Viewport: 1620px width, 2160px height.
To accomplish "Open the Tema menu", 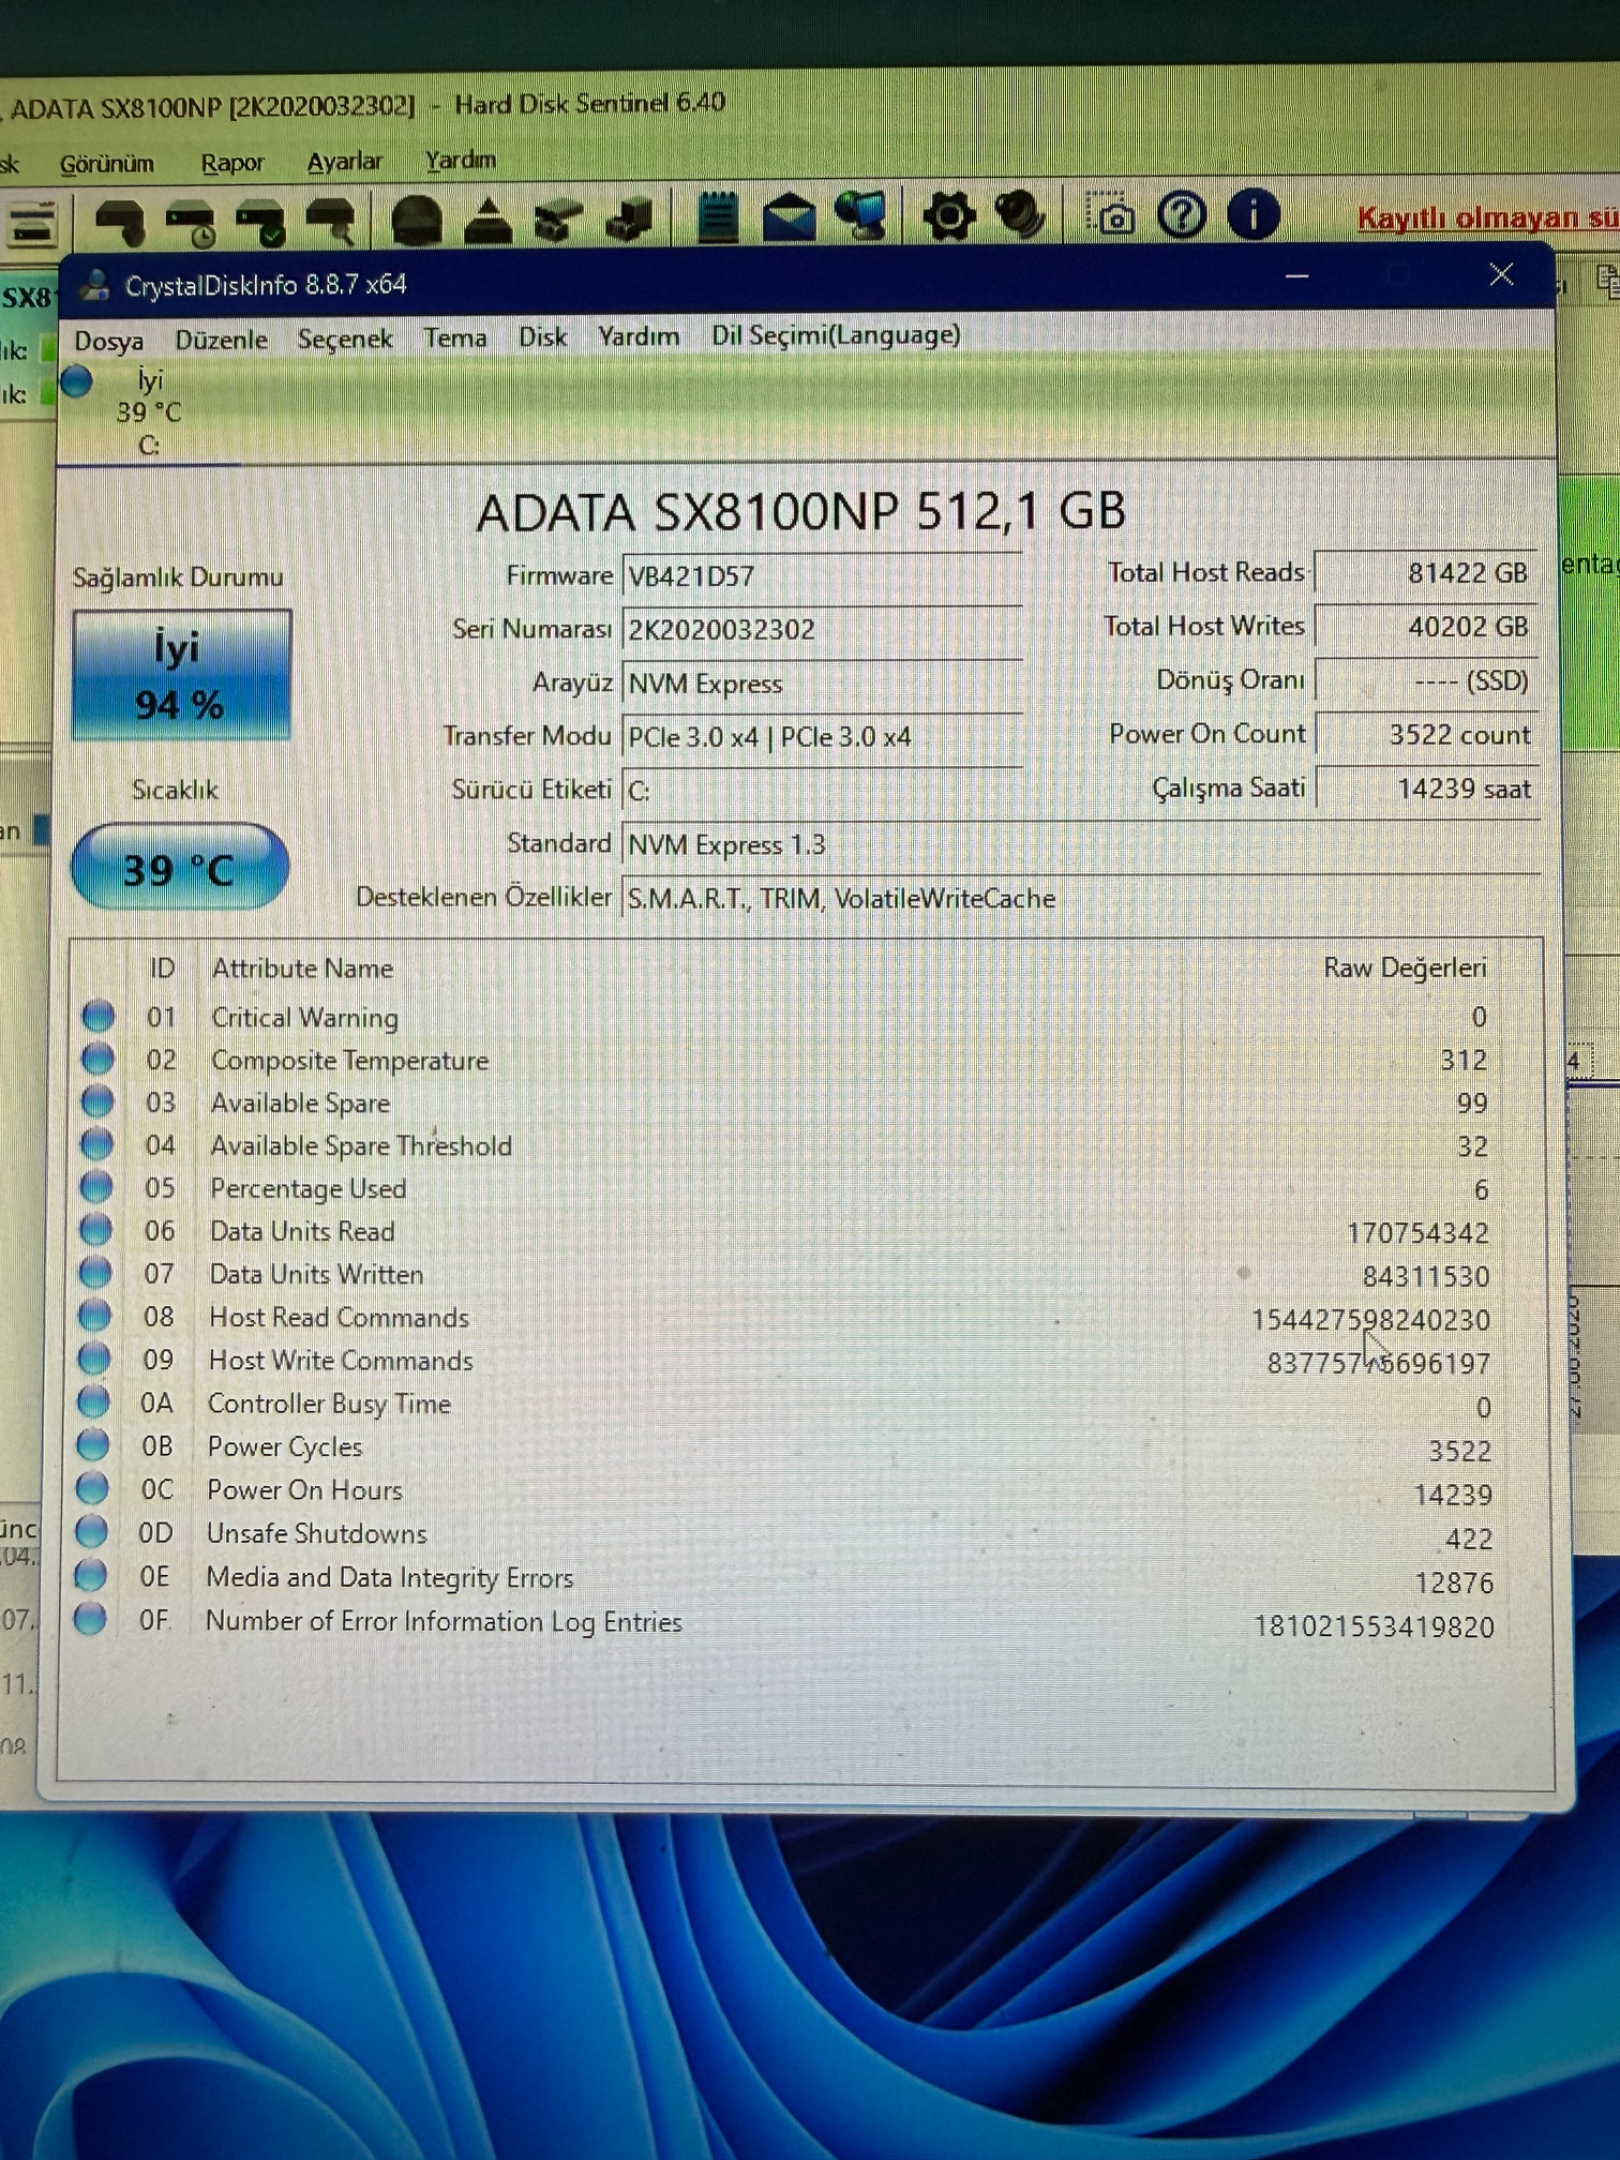I will pyautogui.click(x=455, y=338).
